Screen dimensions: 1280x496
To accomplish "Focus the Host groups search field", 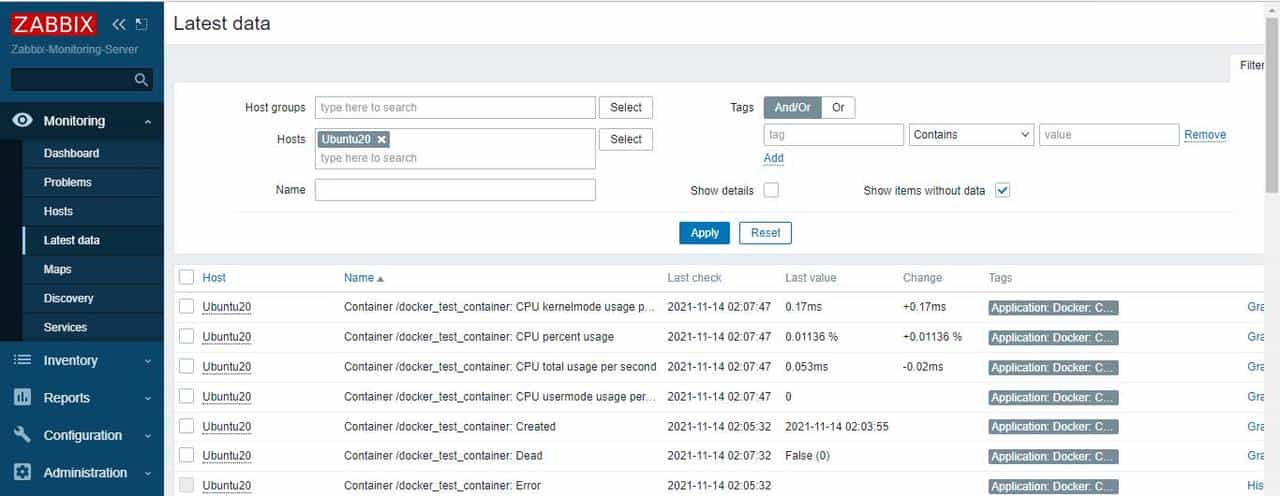I will 455,107.
